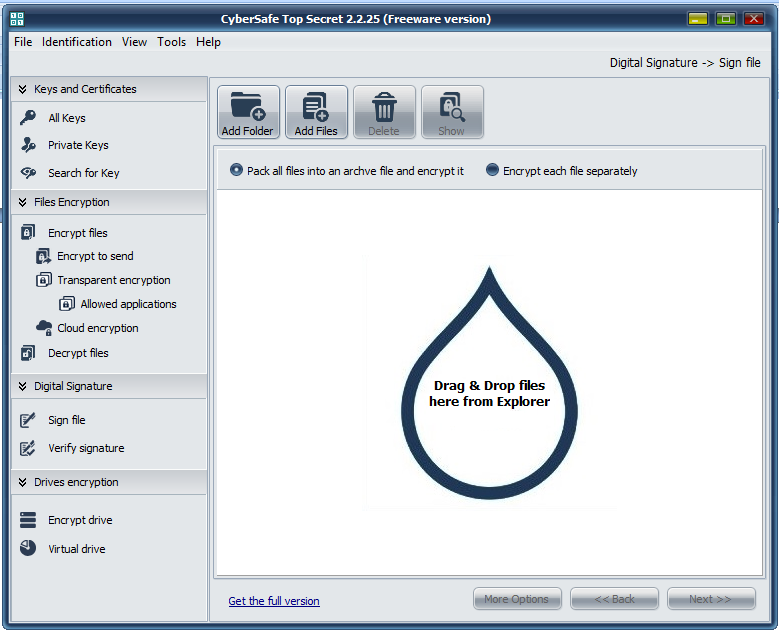779x631 pixels.
Task: Choose Verify signature in the sidebar
Action: 86,448
